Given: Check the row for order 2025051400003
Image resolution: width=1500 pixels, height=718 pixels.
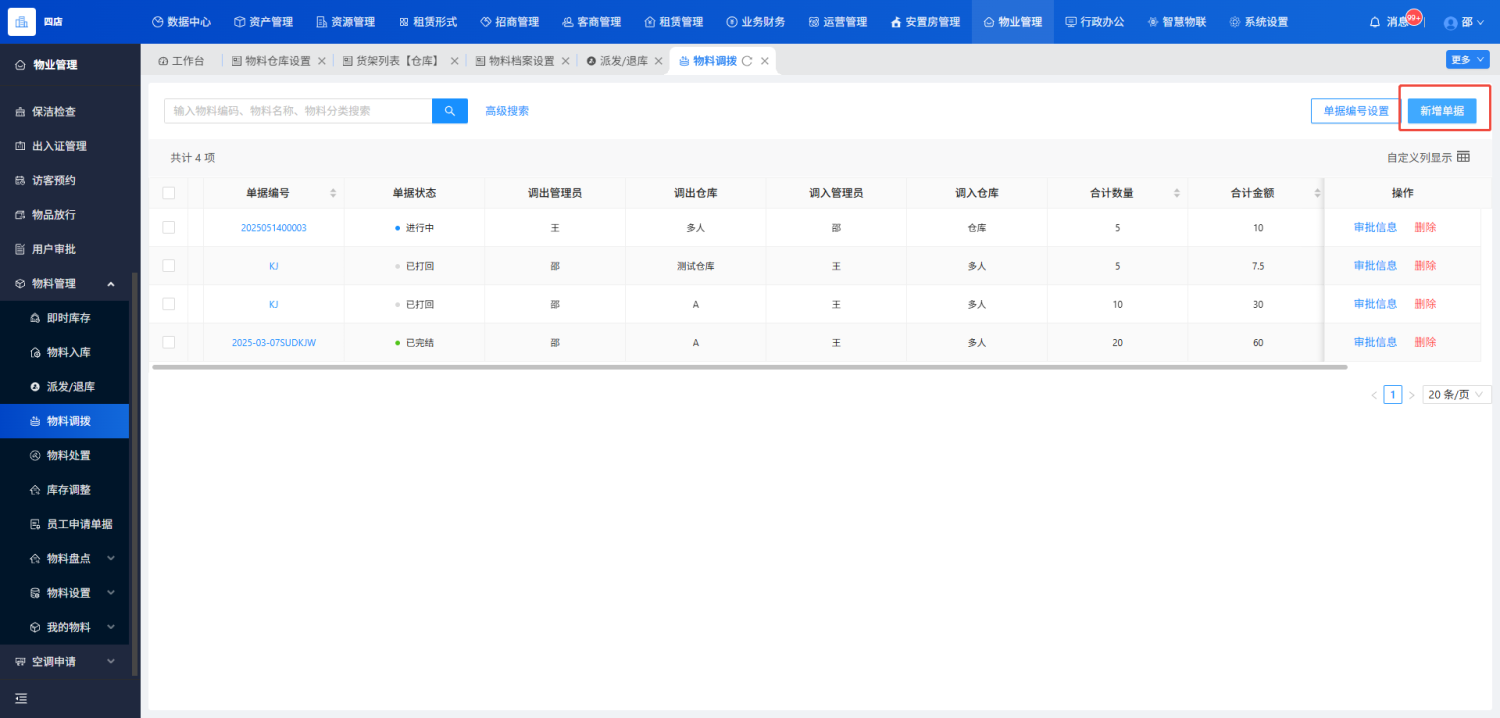Looking at the screenshot, I should [168, 228].
